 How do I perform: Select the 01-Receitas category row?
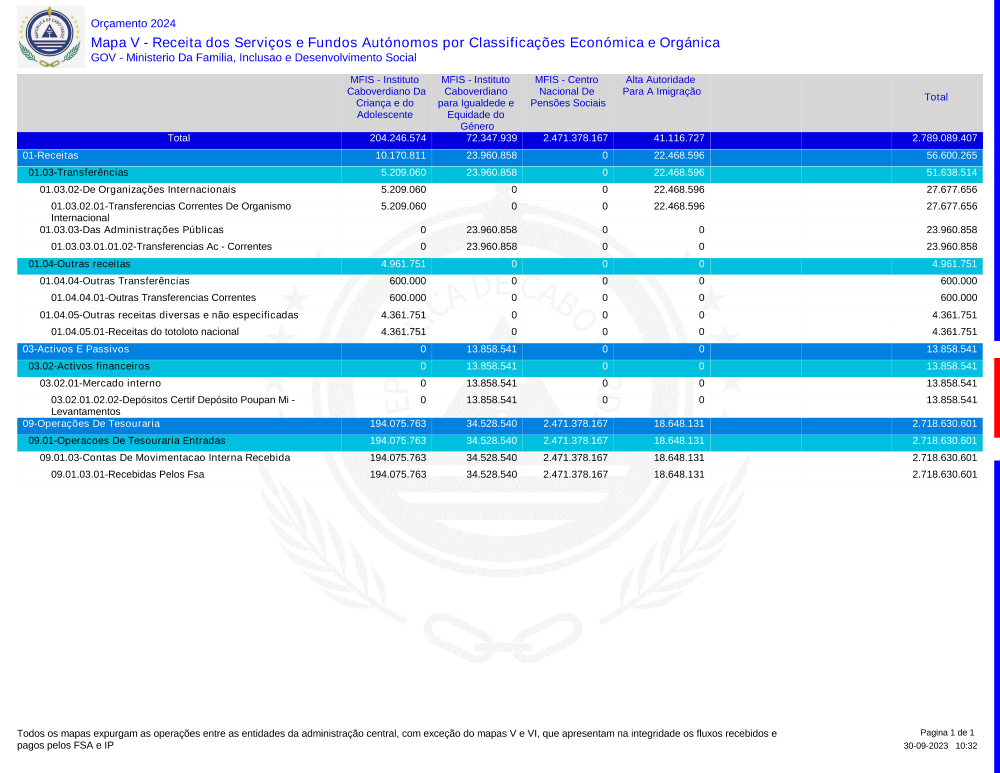coord(51,156)
